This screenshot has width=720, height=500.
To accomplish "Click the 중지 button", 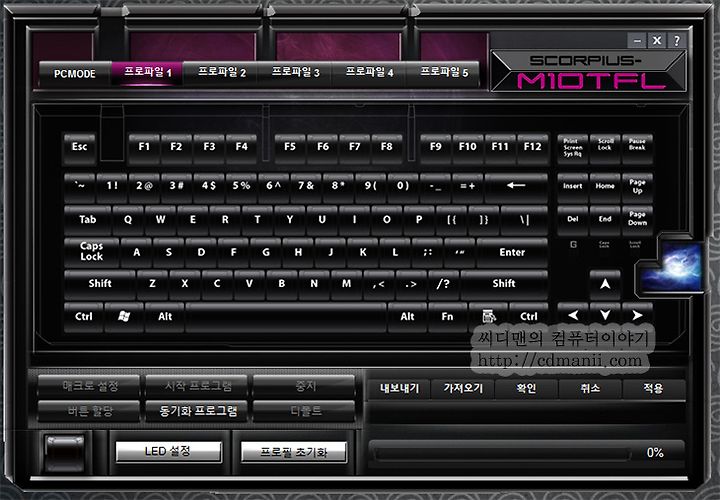I will point(305,386).
